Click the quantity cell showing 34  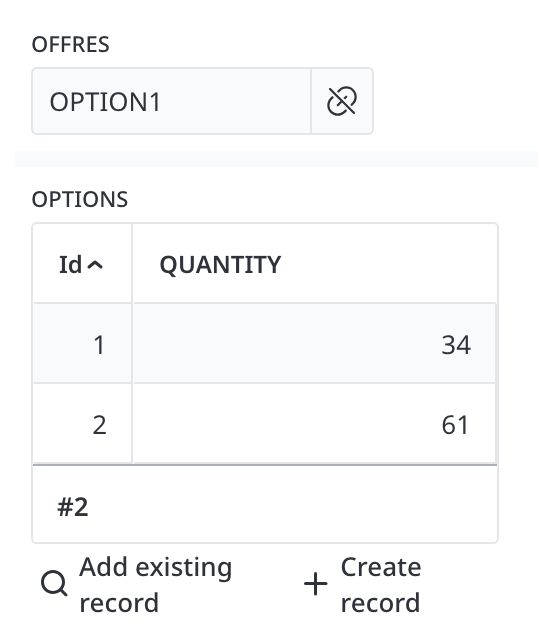tap(314, 343)
